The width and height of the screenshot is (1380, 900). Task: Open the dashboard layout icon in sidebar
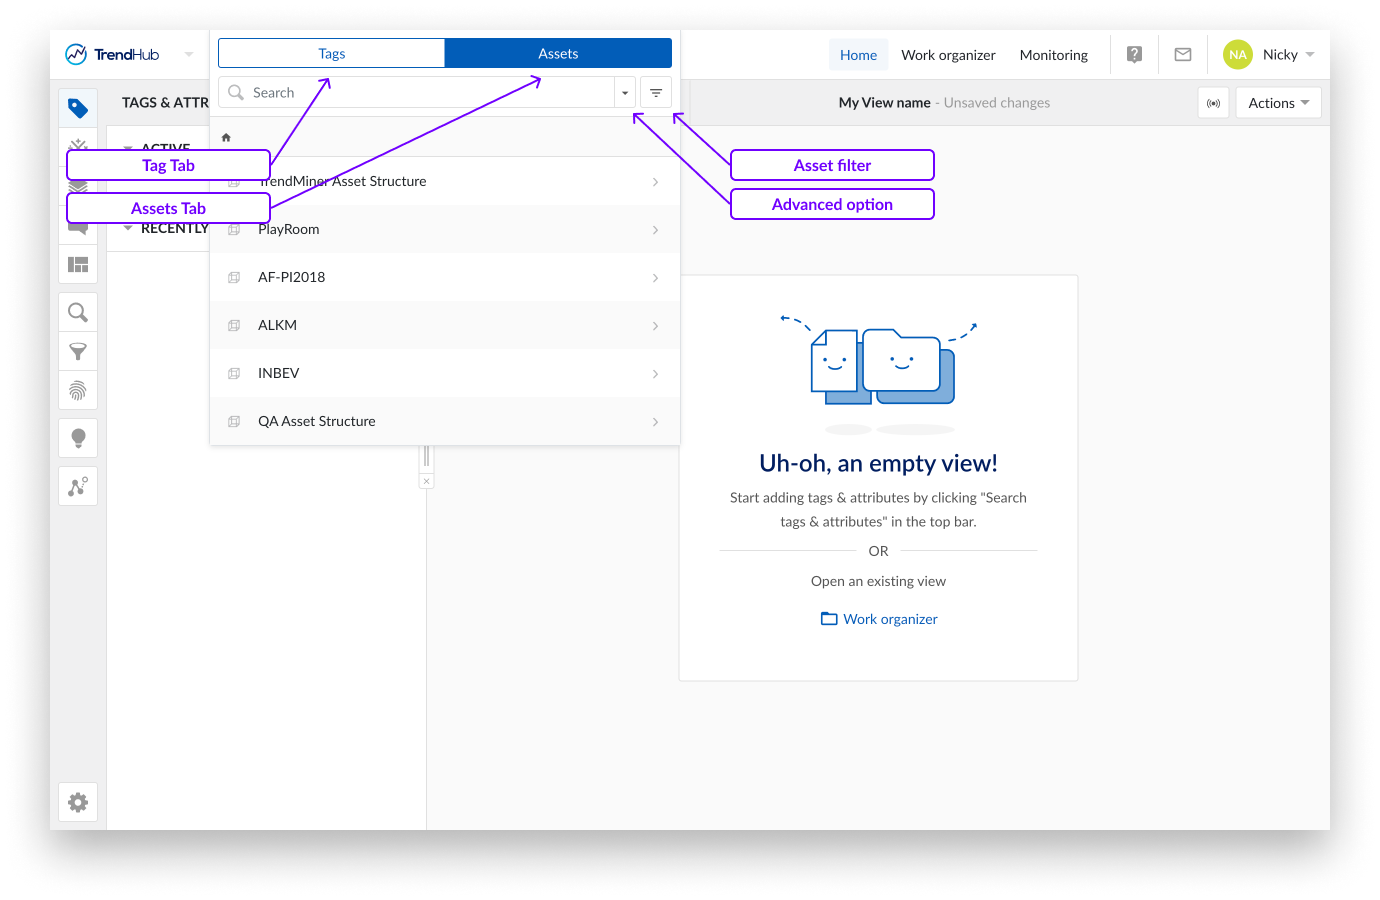(x=78, y=265)
